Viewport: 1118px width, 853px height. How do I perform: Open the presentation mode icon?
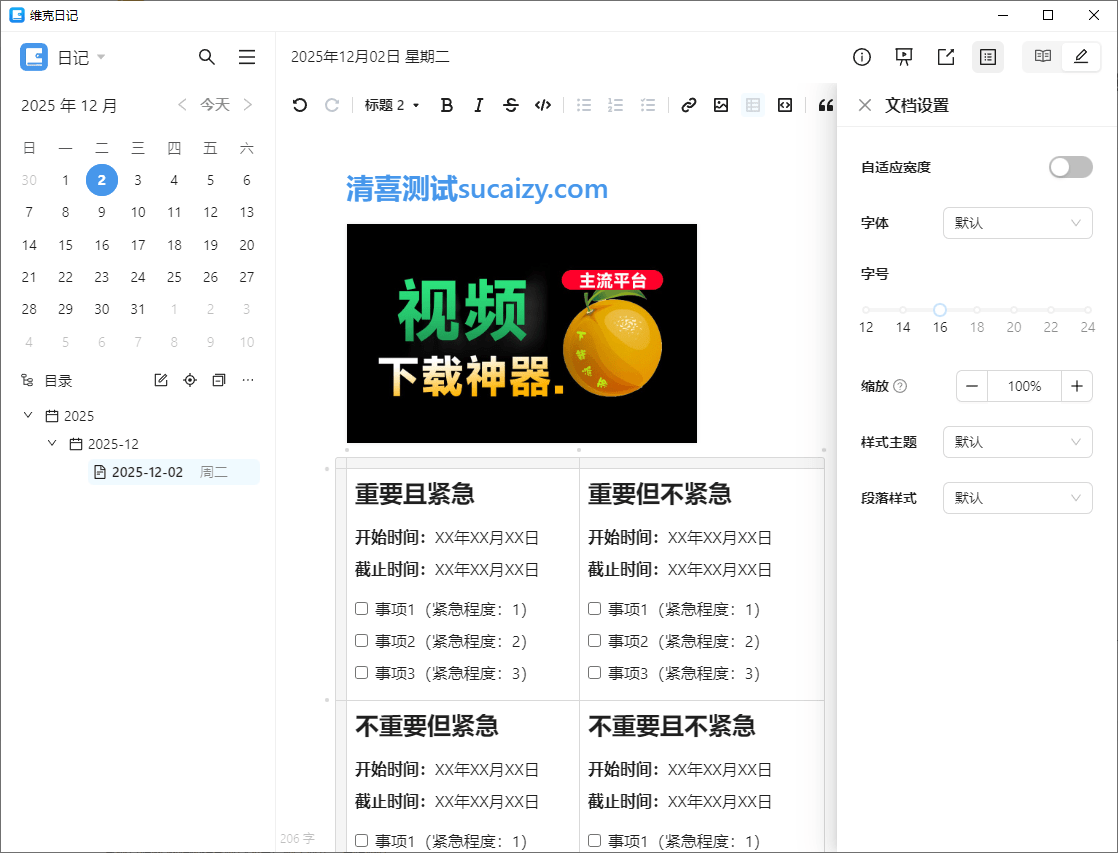click(x=903, y=57)
